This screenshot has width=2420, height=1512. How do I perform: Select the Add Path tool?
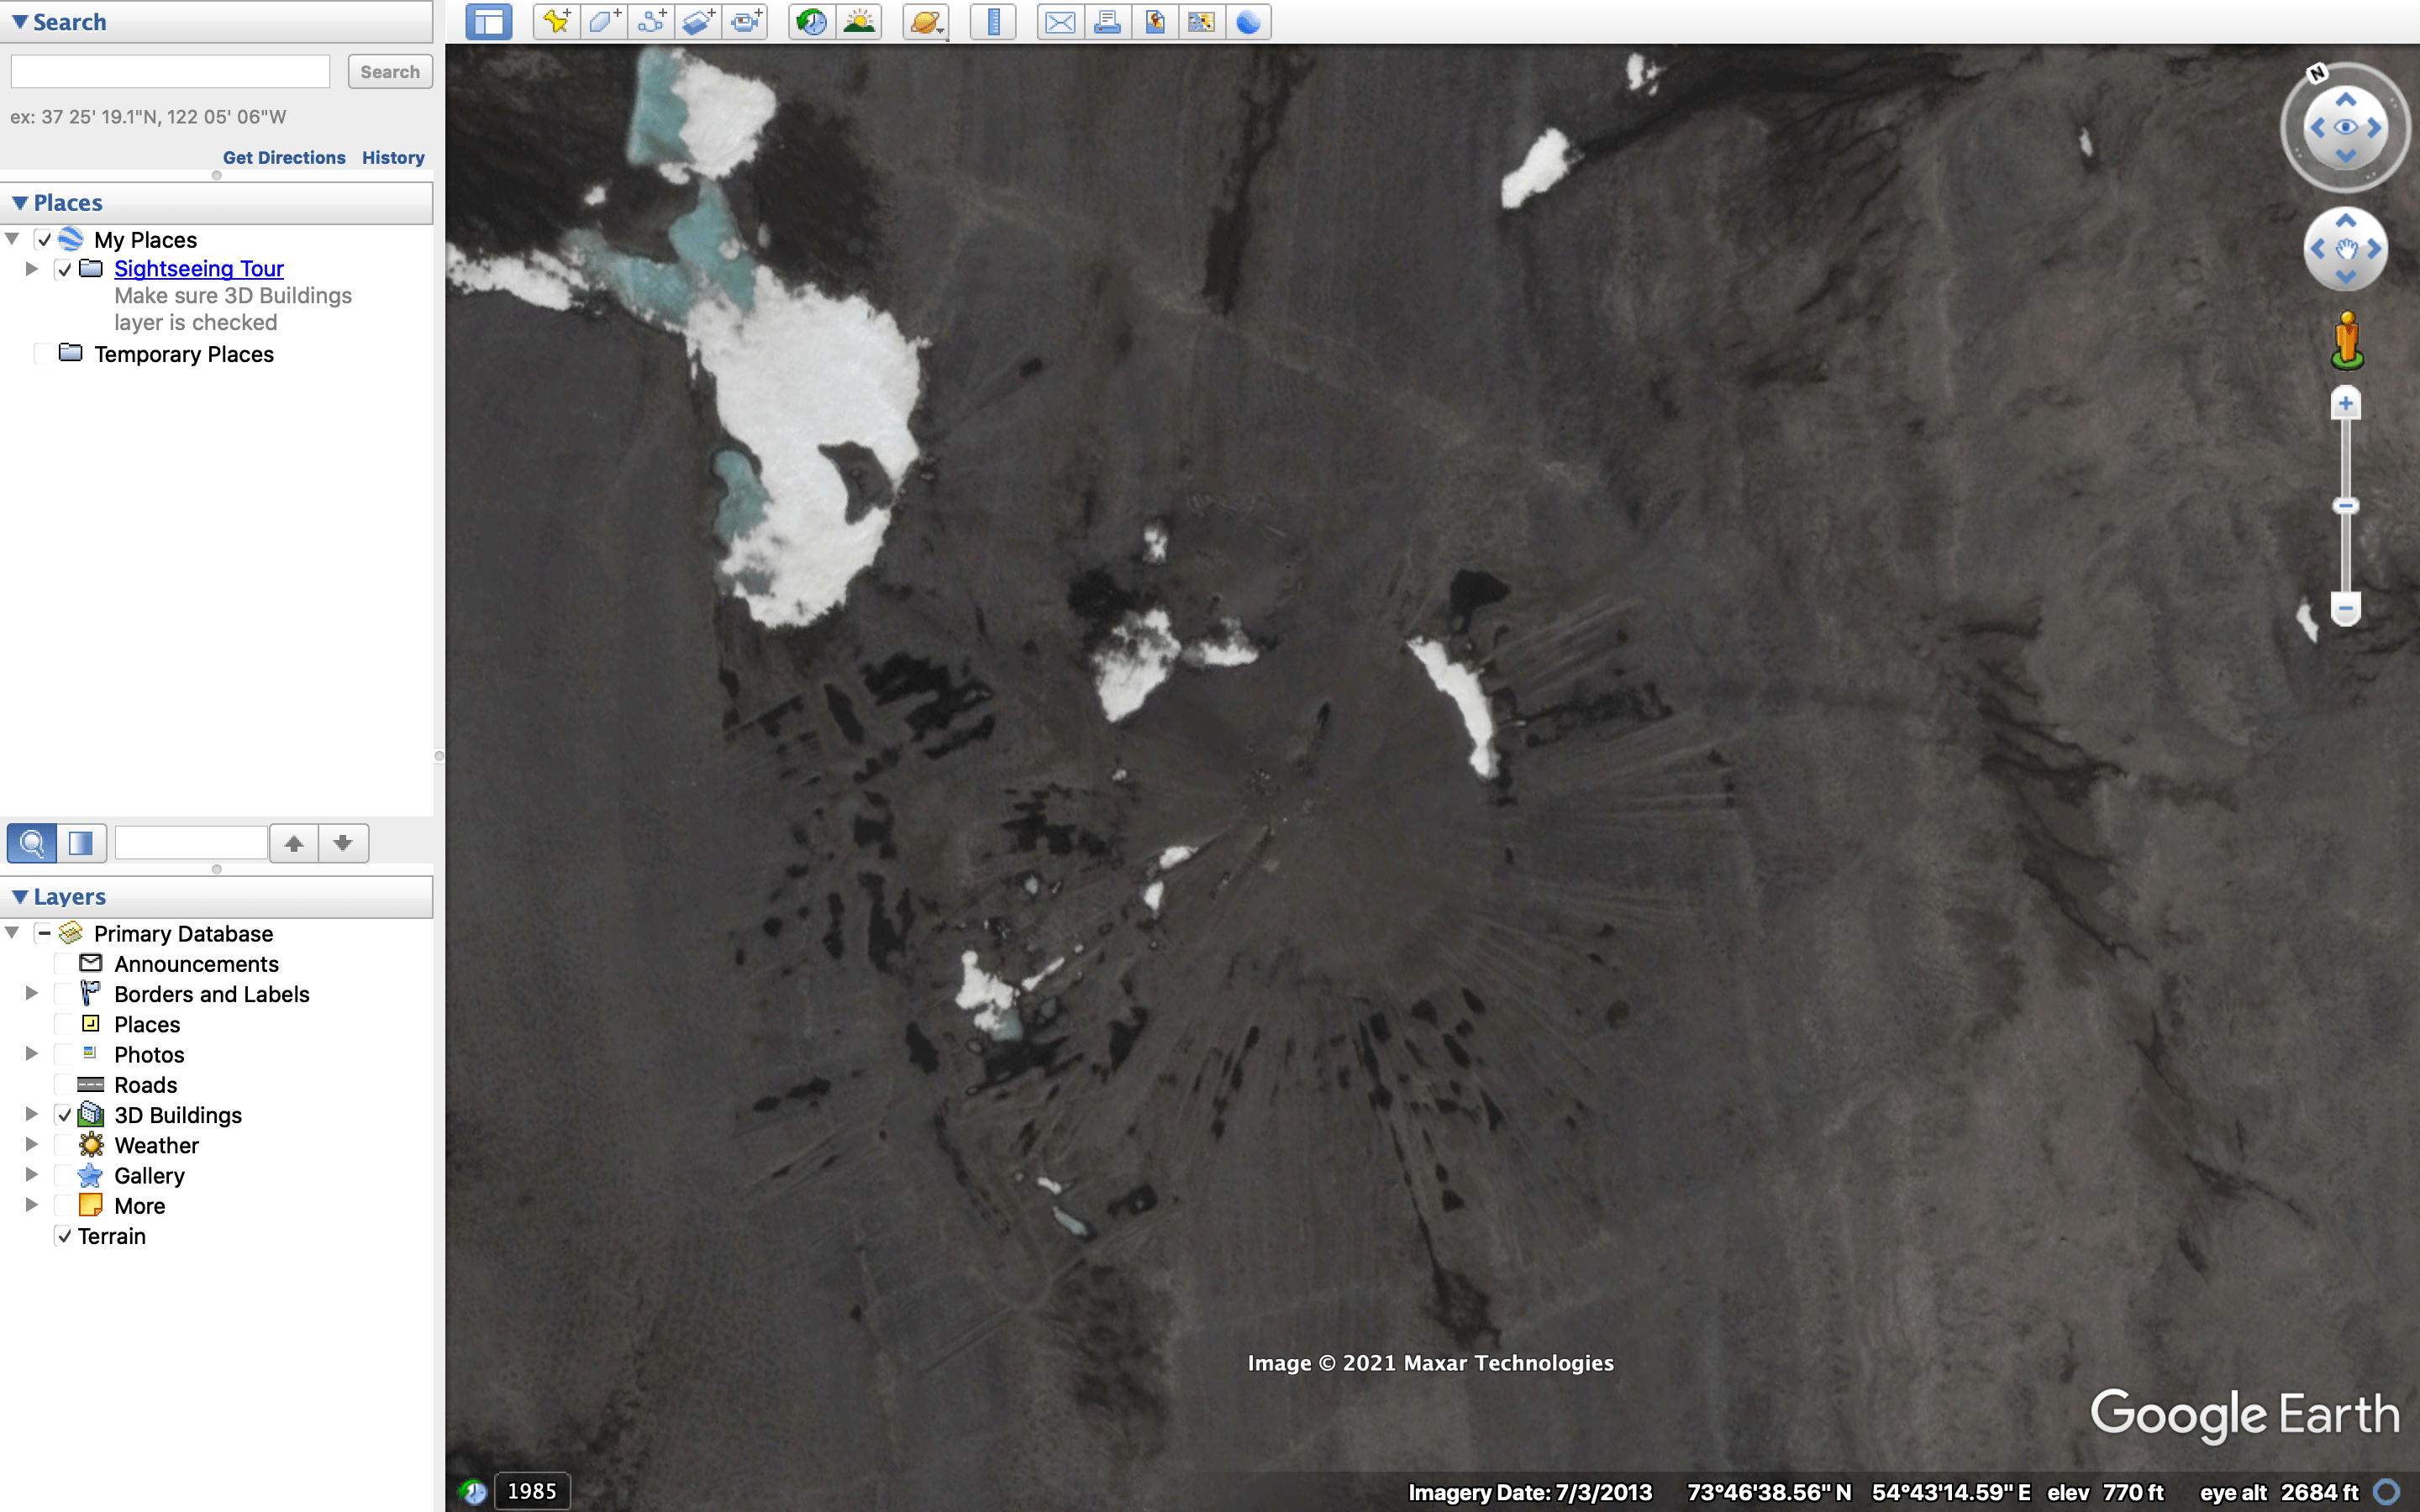651,21
